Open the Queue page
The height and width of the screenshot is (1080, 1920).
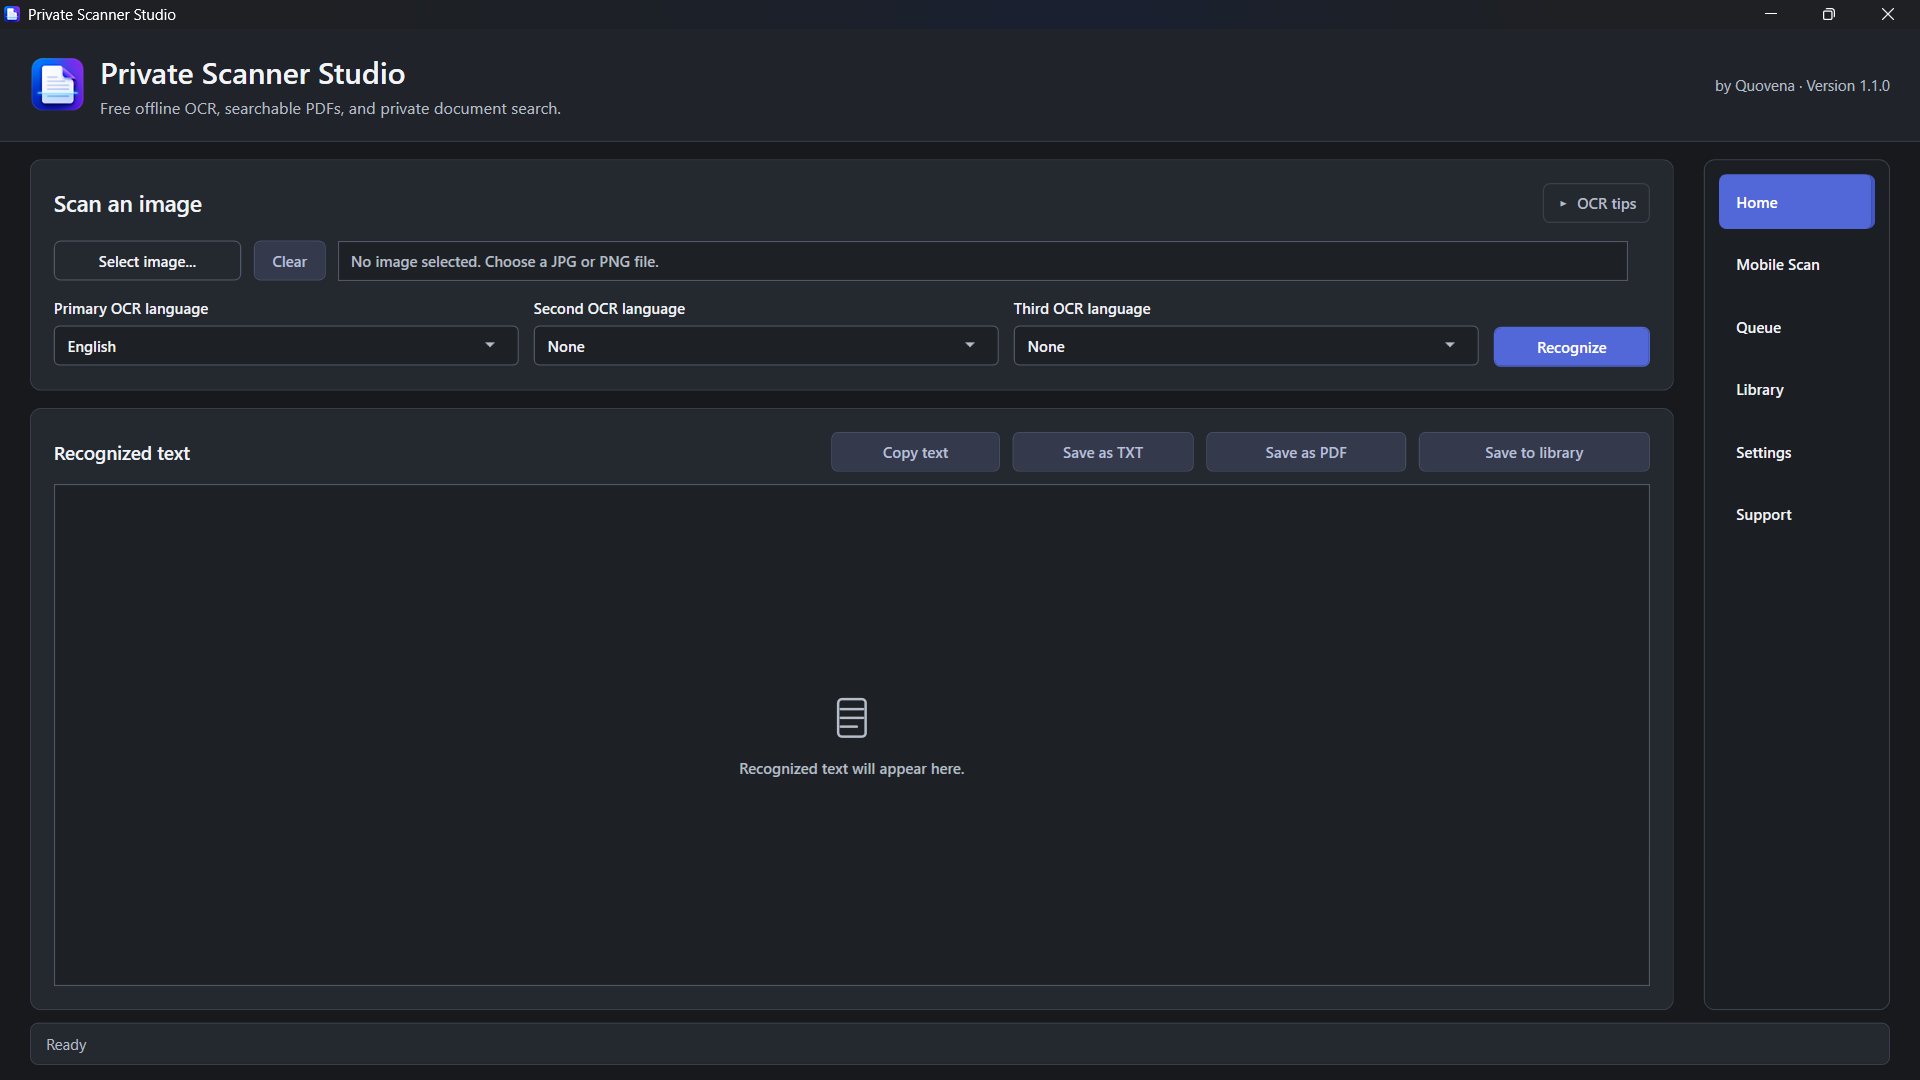(1796, 328)
